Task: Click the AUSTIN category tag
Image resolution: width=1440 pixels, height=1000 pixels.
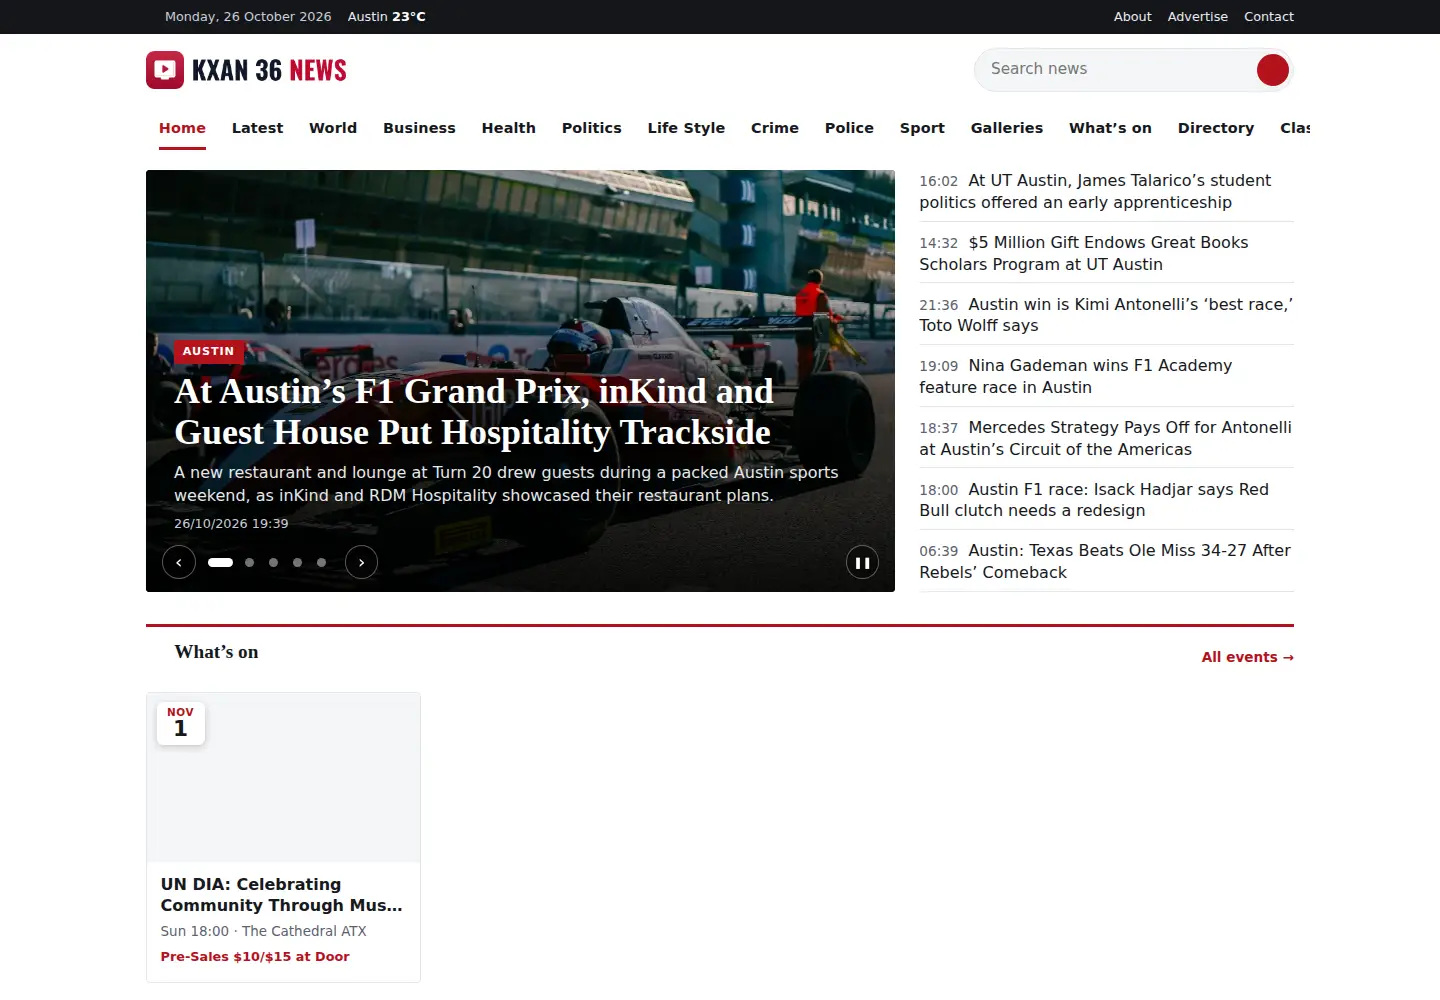Action: tap(208, 351)
